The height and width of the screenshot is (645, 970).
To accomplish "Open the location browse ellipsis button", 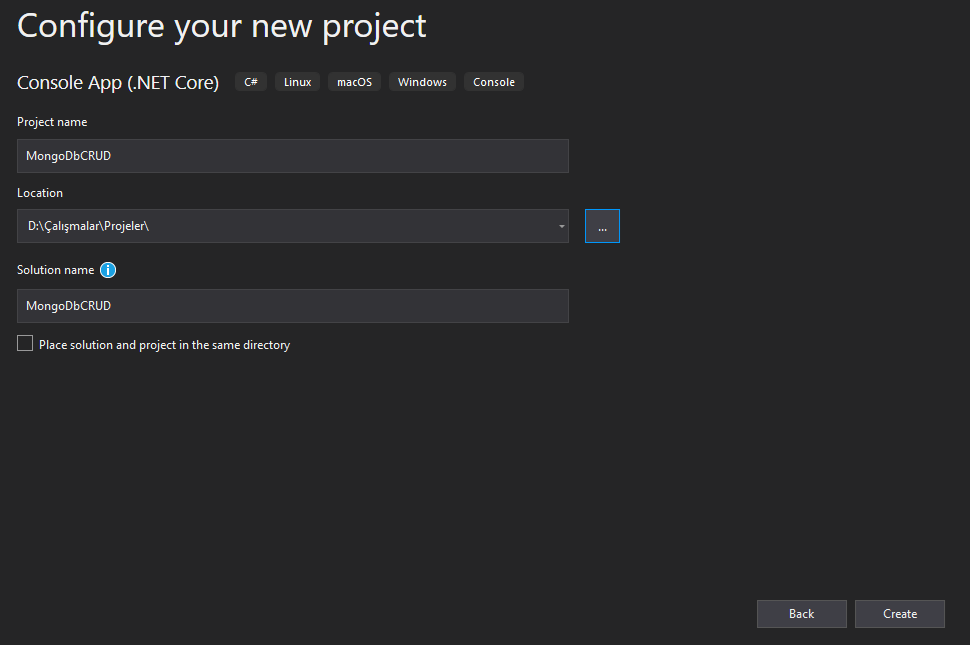I will pyautogui.click(x=602, y=226).
